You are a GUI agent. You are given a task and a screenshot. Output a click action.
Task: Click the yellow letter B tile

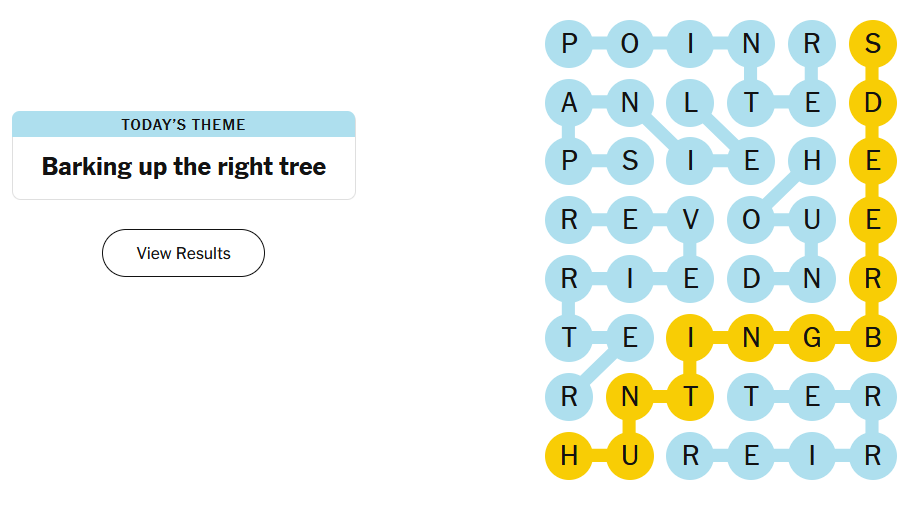(x=872, y=338)
